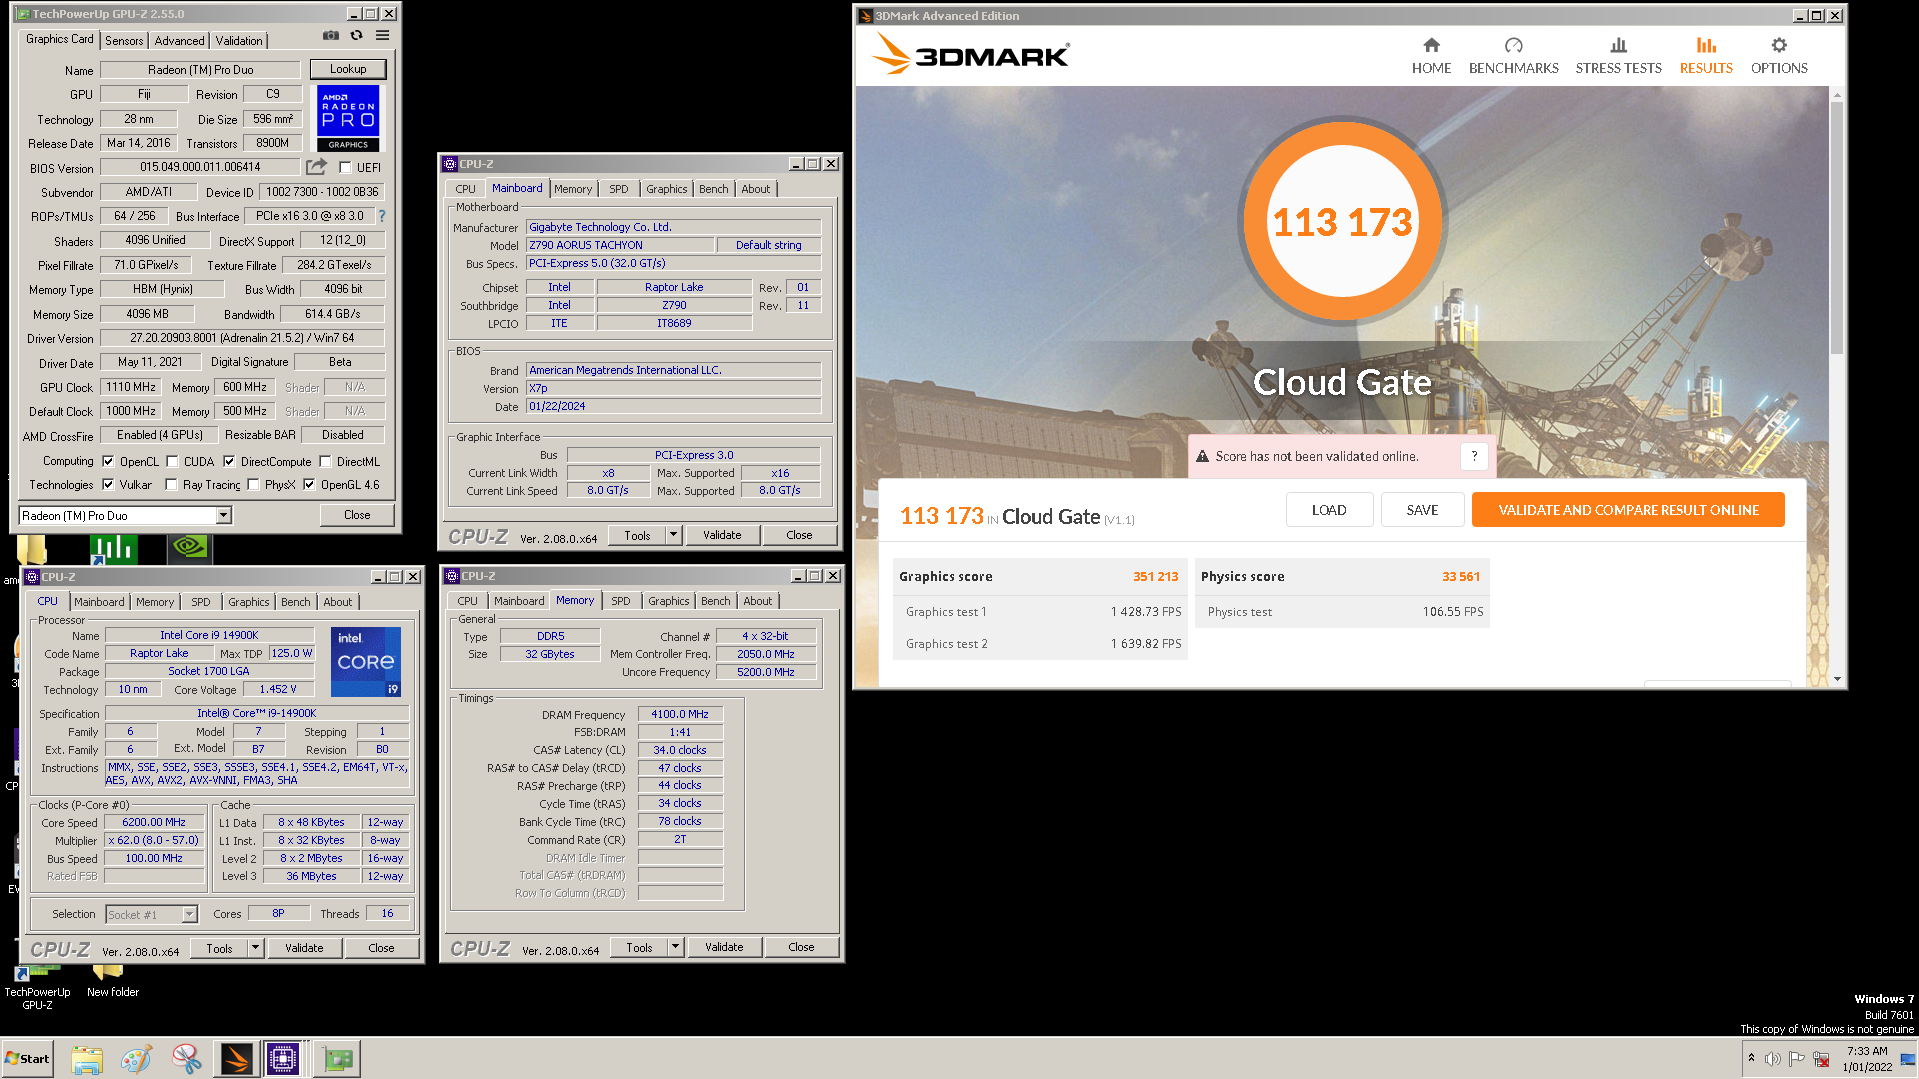The width and height of the screenshot is (1919, 1079).
Task: Switch to CPU-Z via its taskbar icon
Action: [x=283, y=1059]
